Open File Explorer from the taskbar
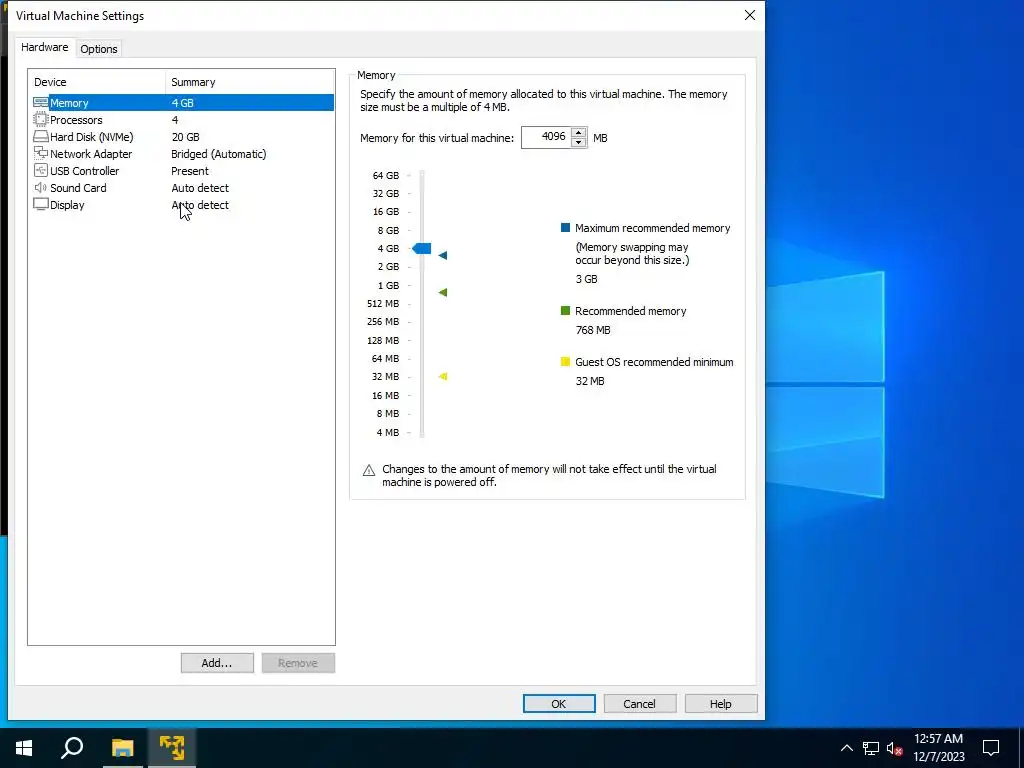This screenshot has width=1024, height=768. [122, 748]
